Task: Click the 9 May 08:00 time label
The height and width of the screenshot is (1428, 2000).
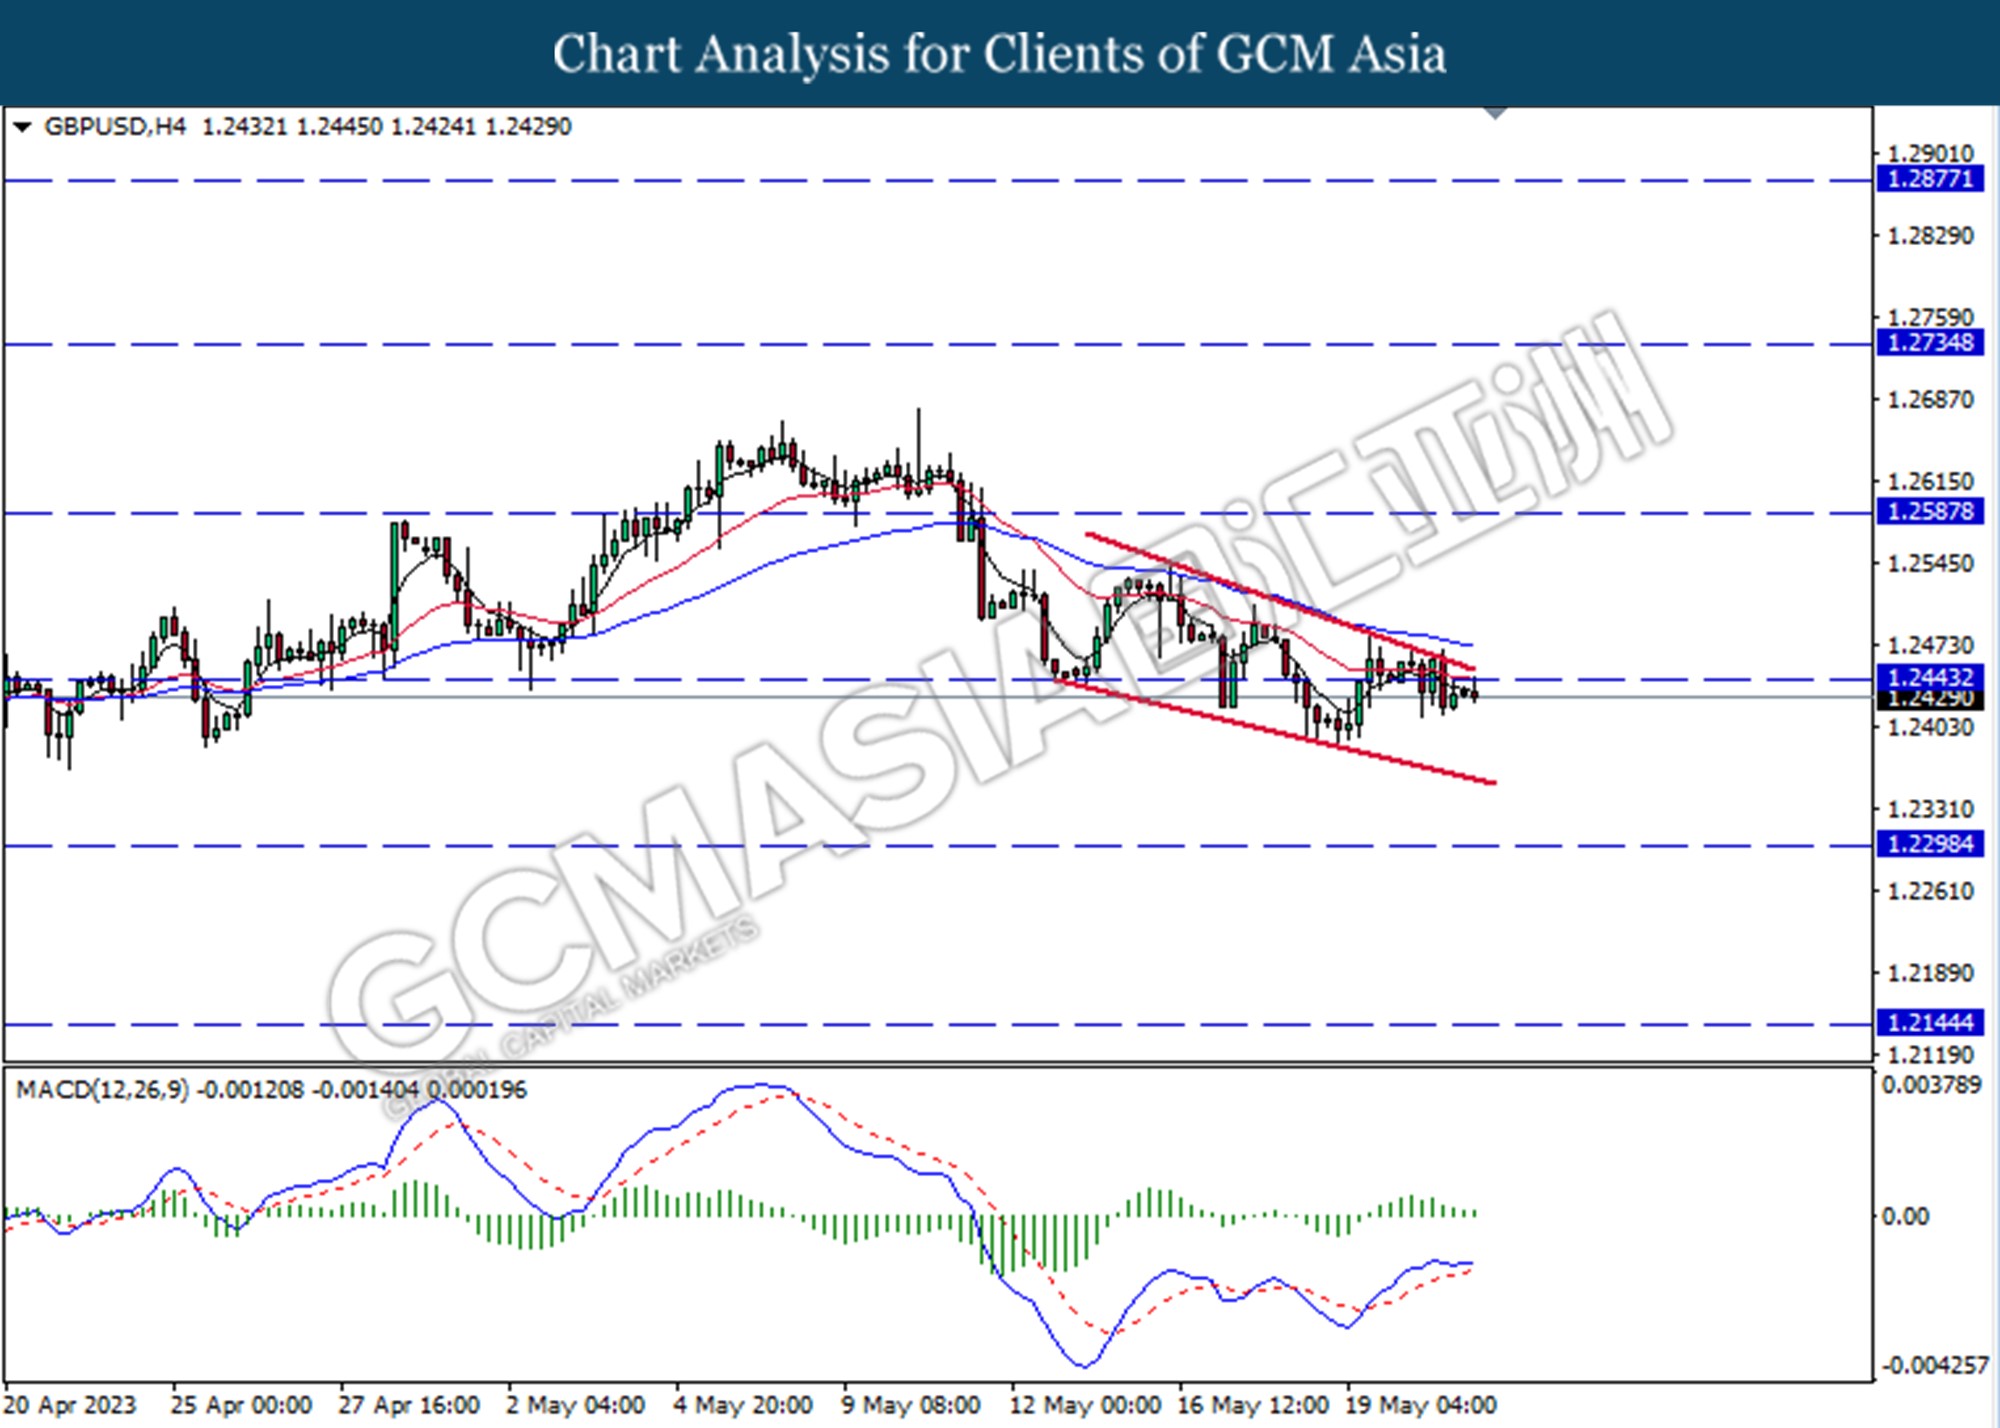Action: pos(910,1406)
